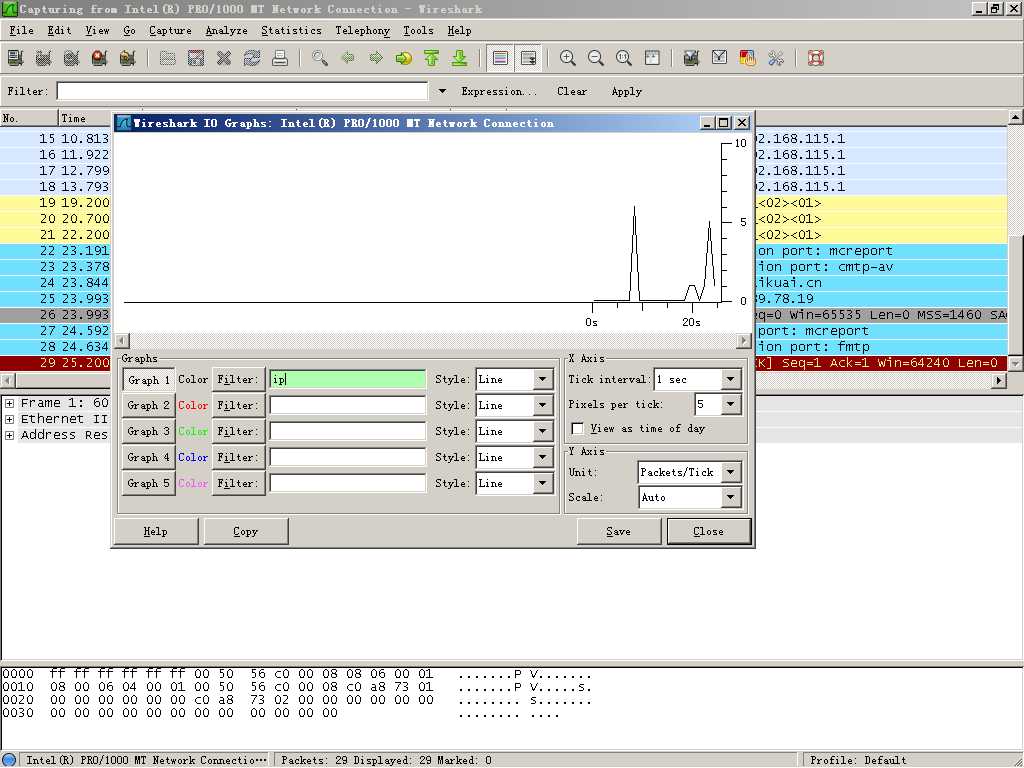Start a new live capture icon

coord(72,58)
